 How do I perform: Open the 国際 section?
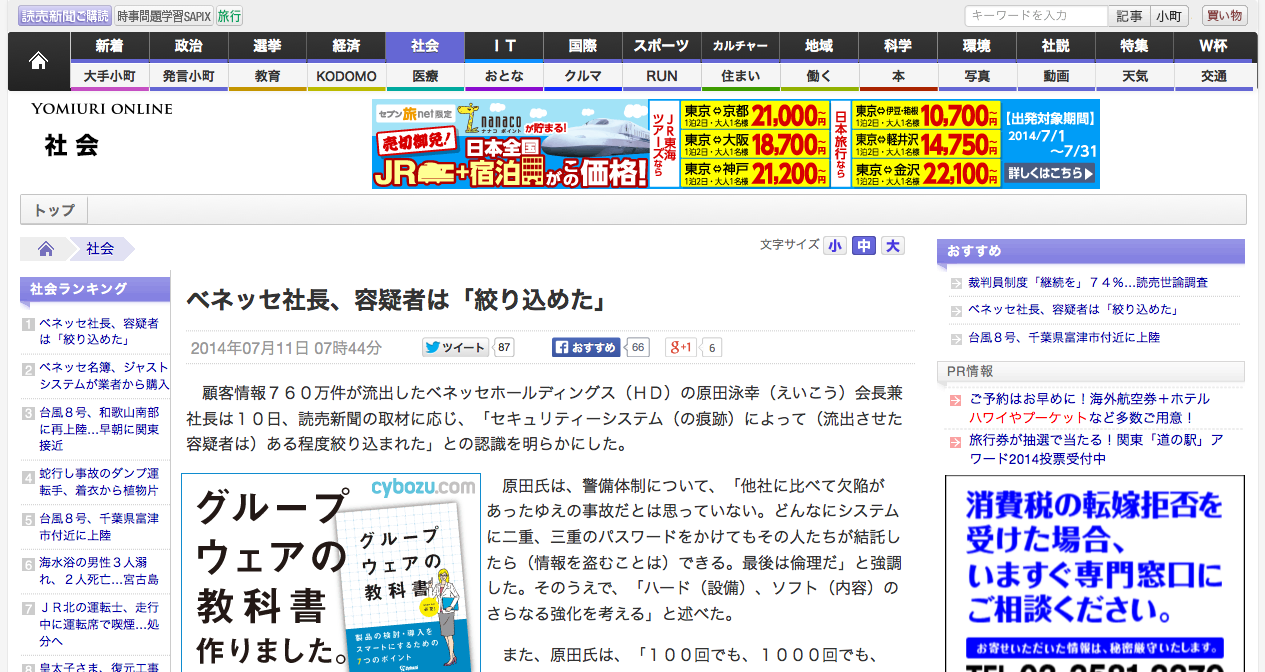pos(583,46)
